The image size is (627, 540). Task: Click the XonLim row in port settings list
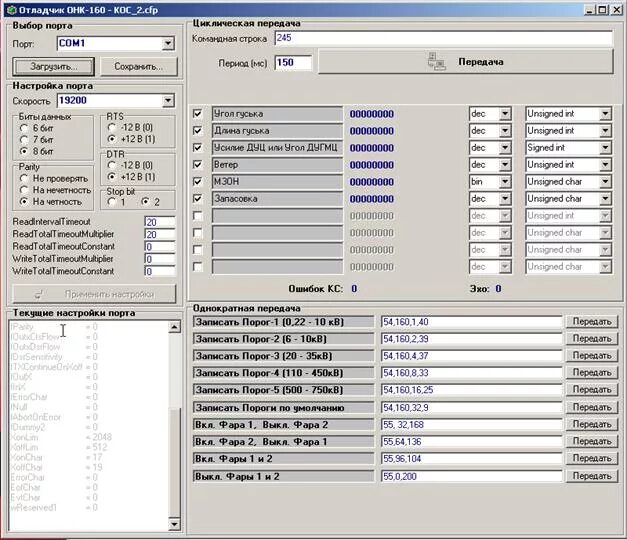60,437
